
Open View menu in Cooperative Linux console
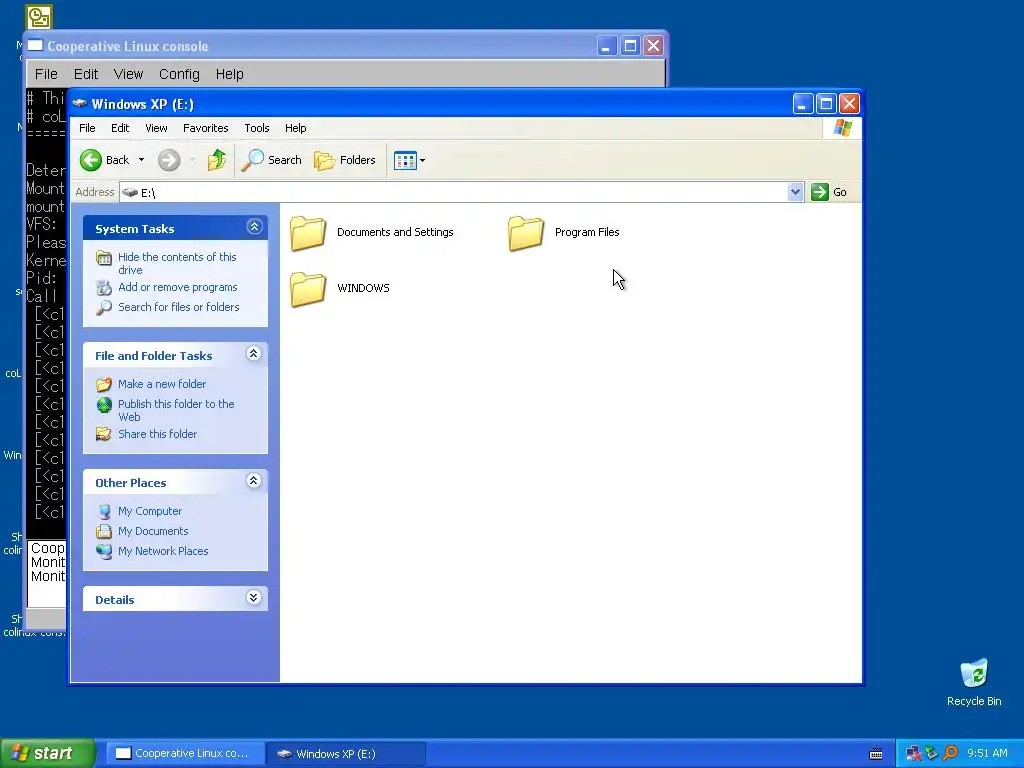tap(128, 74)
